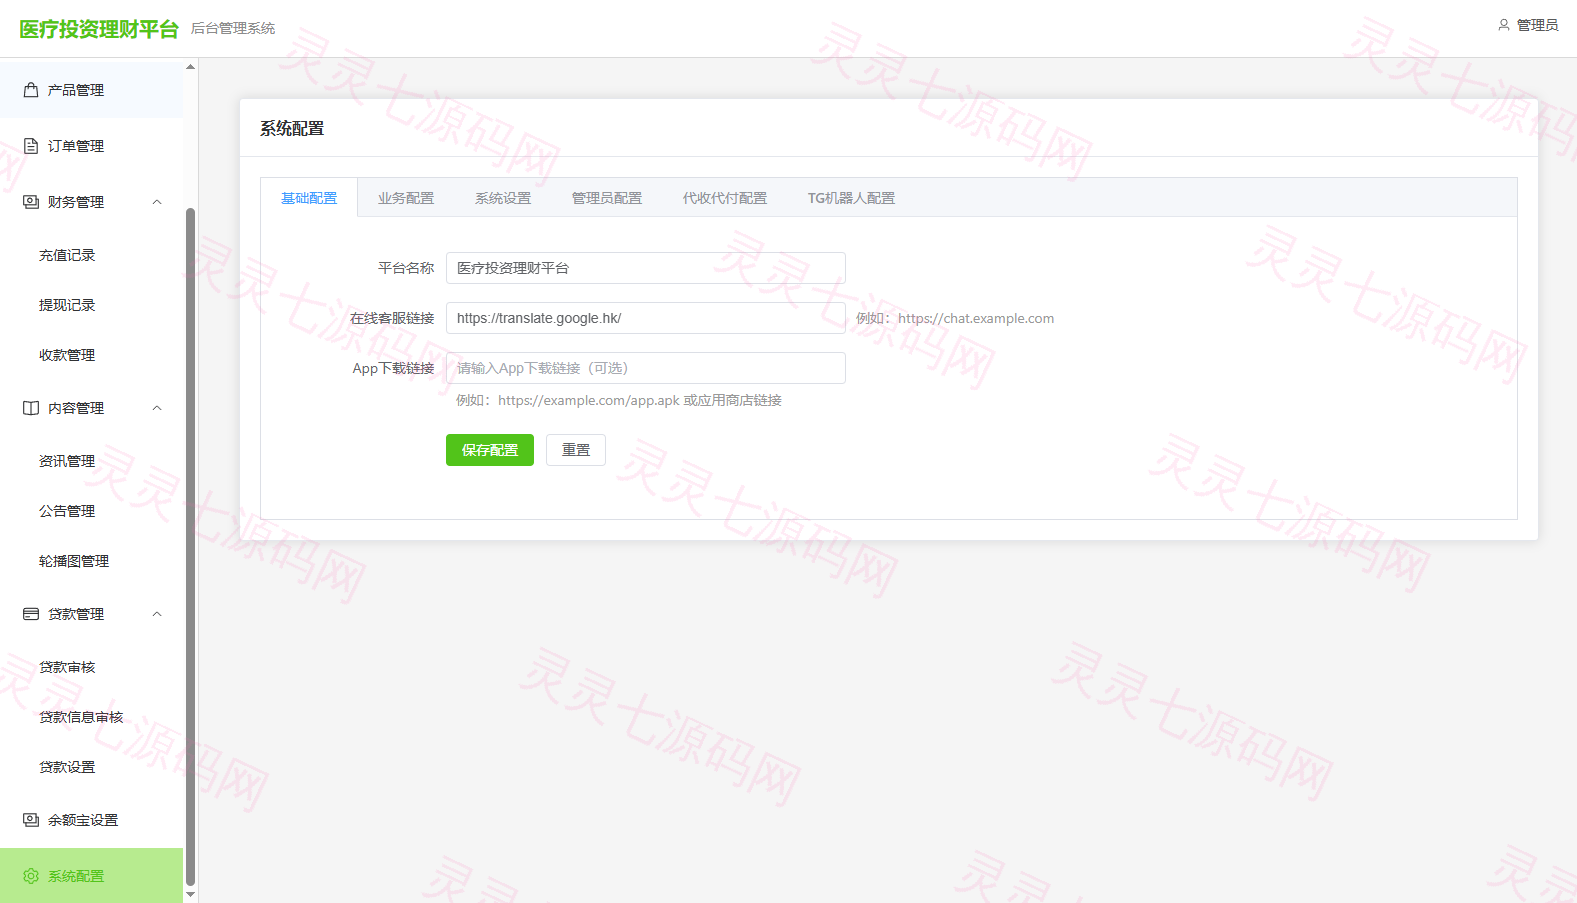Click the 余额宝设置 icon
This screenshot has height=903, width=1577.
point(31,820)
